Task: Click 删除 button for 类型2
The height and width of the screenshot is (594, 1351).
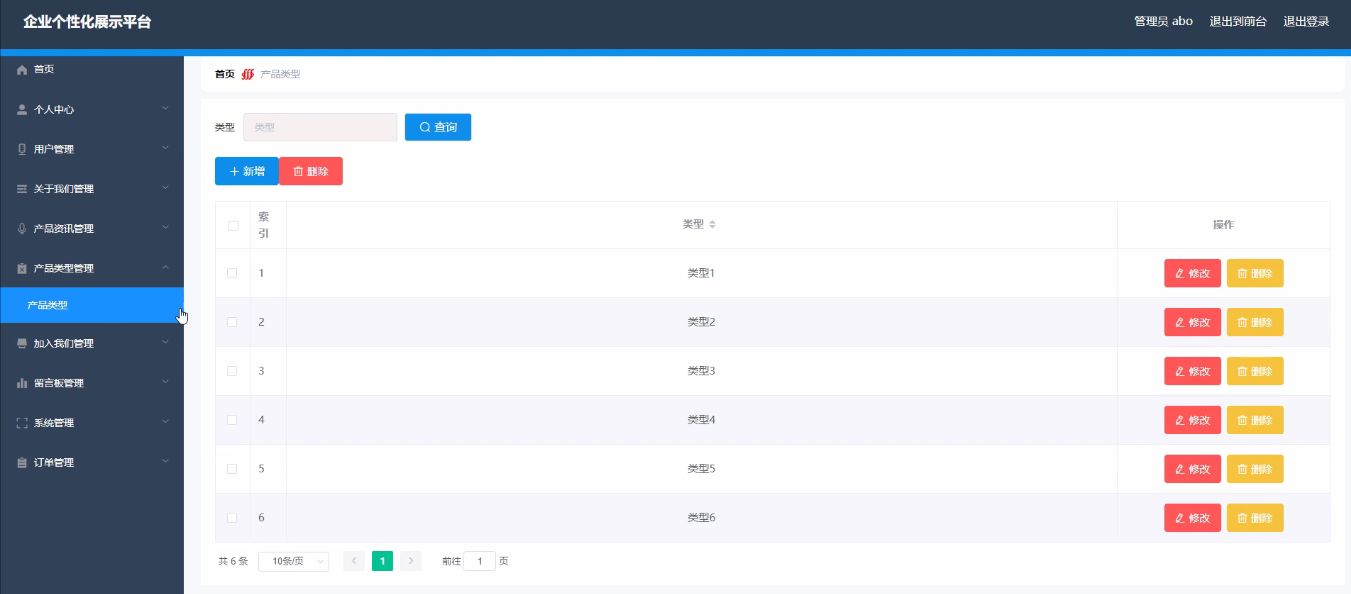Action: 1255,322
